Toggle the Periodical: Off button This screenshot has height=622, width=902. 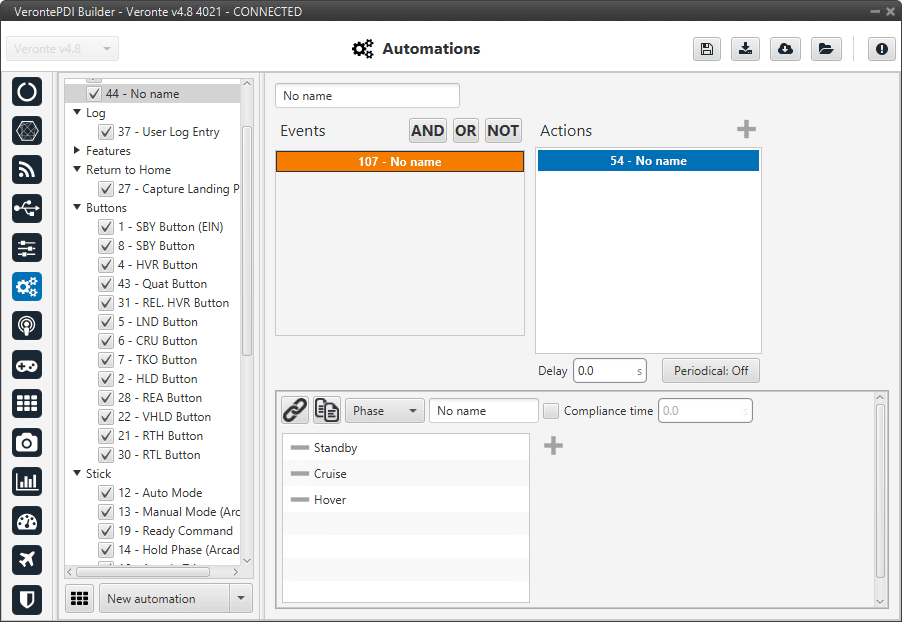(x=710, y=371)
